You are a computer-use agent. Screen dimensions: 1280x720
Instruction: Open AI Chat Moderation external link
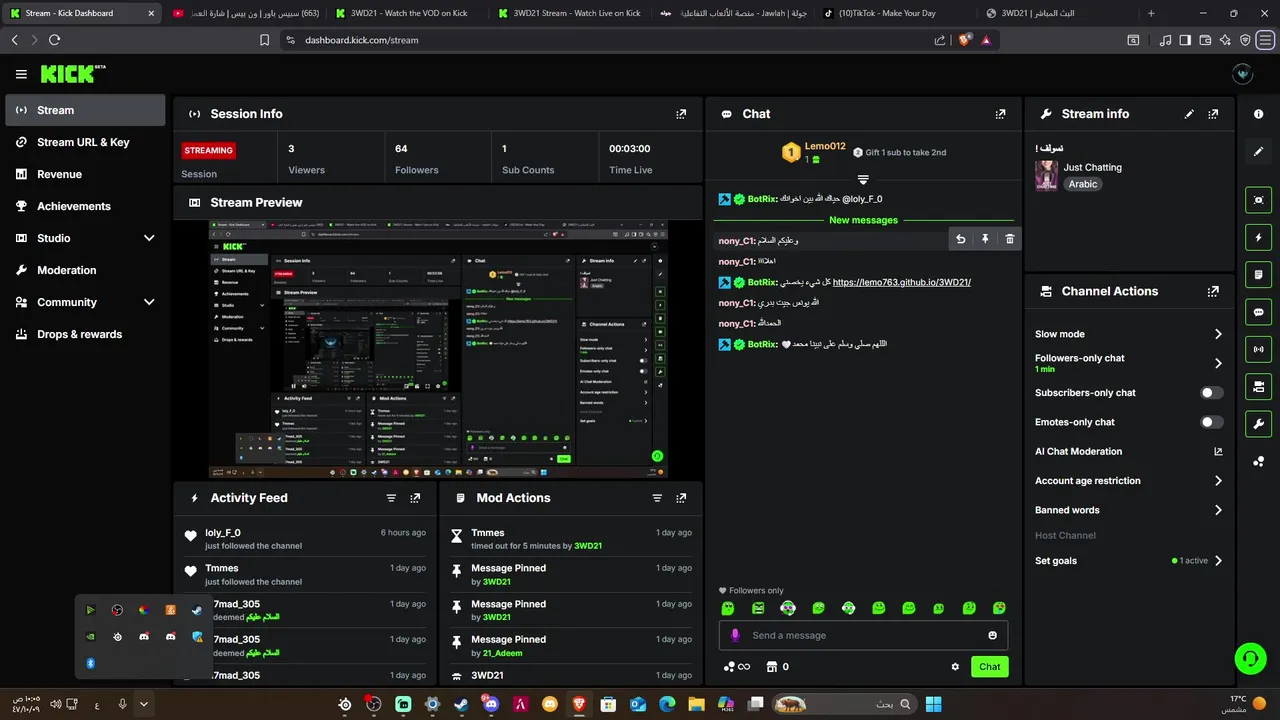pyautogui.click(x=1218, y=452)
